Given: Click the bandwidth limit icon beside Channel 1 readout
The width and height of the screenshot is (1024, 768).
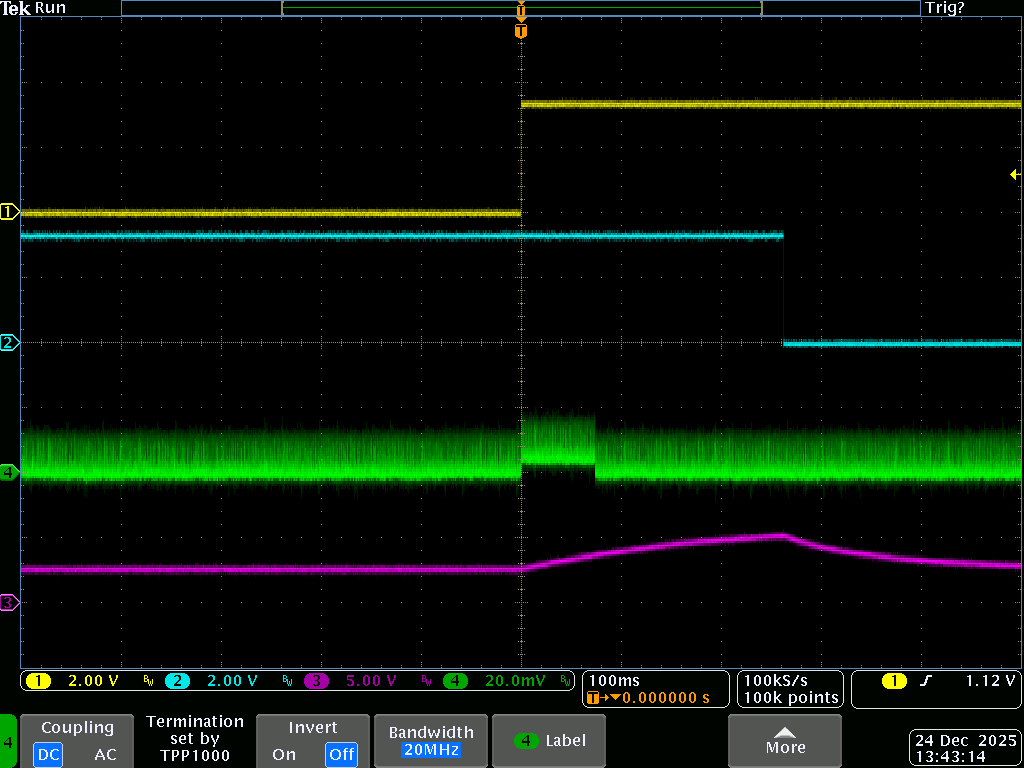Looking at the screenshot, I should 148,681.
